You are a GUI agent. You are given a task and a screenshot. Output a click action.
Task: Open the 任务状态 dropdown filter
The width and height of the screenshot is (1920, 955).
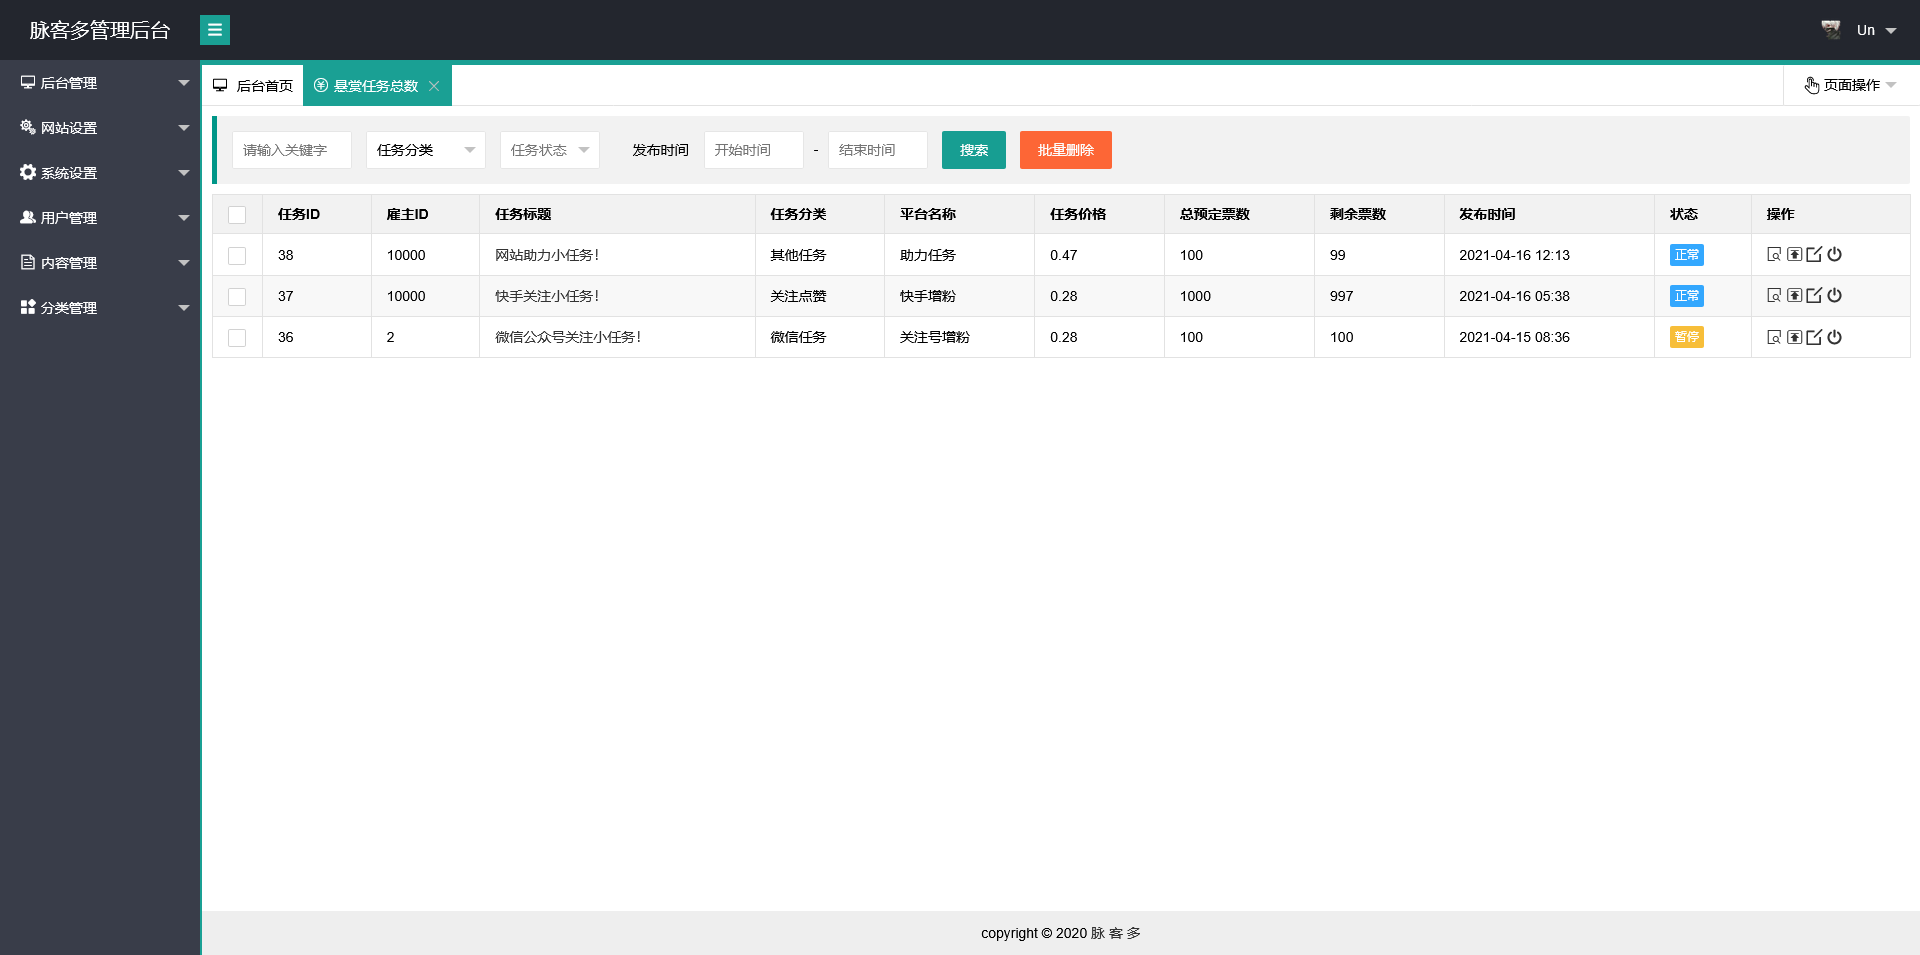[549, 150]
